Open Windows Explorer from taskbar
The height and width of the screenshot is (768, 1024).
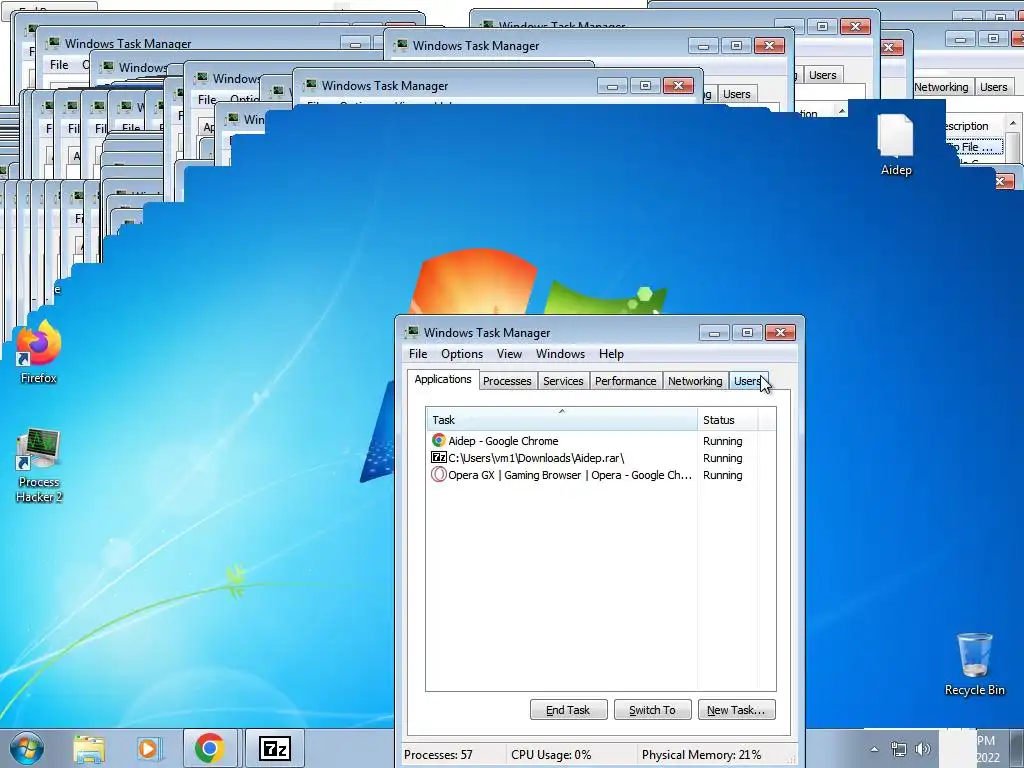pos(89,748)
